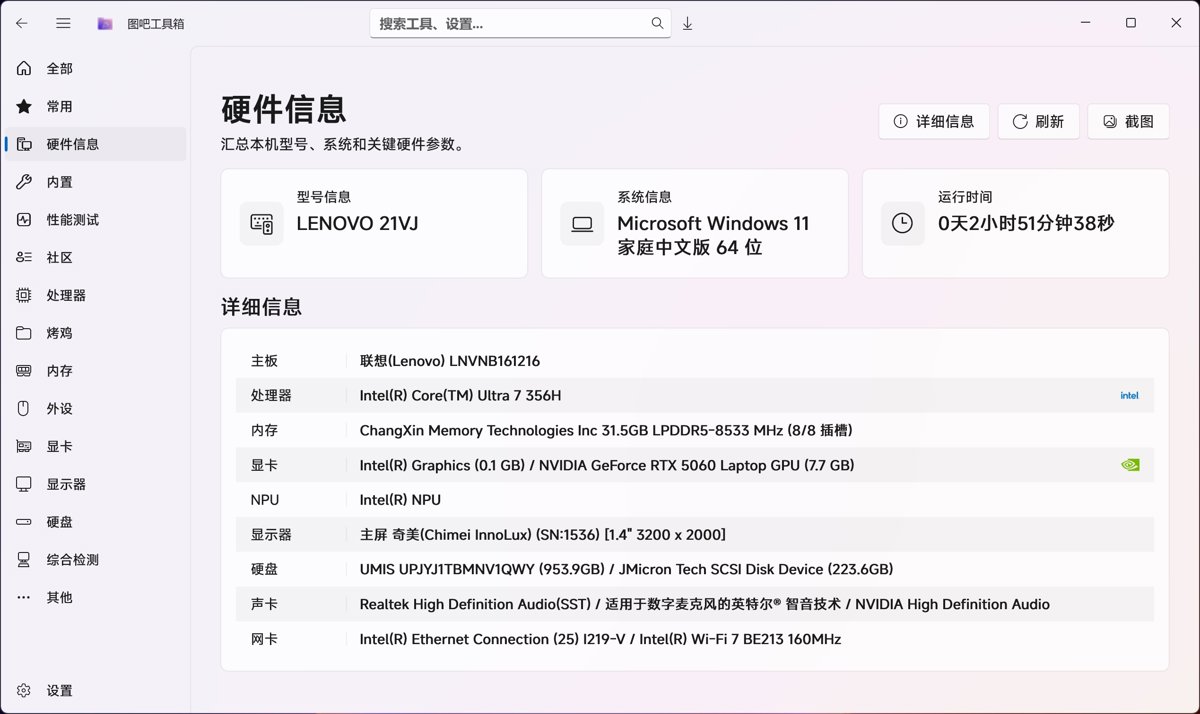This screenshot has height=714, width=1200.
Task: Click the 型号信息 device icon
Action: click(262, 223)
